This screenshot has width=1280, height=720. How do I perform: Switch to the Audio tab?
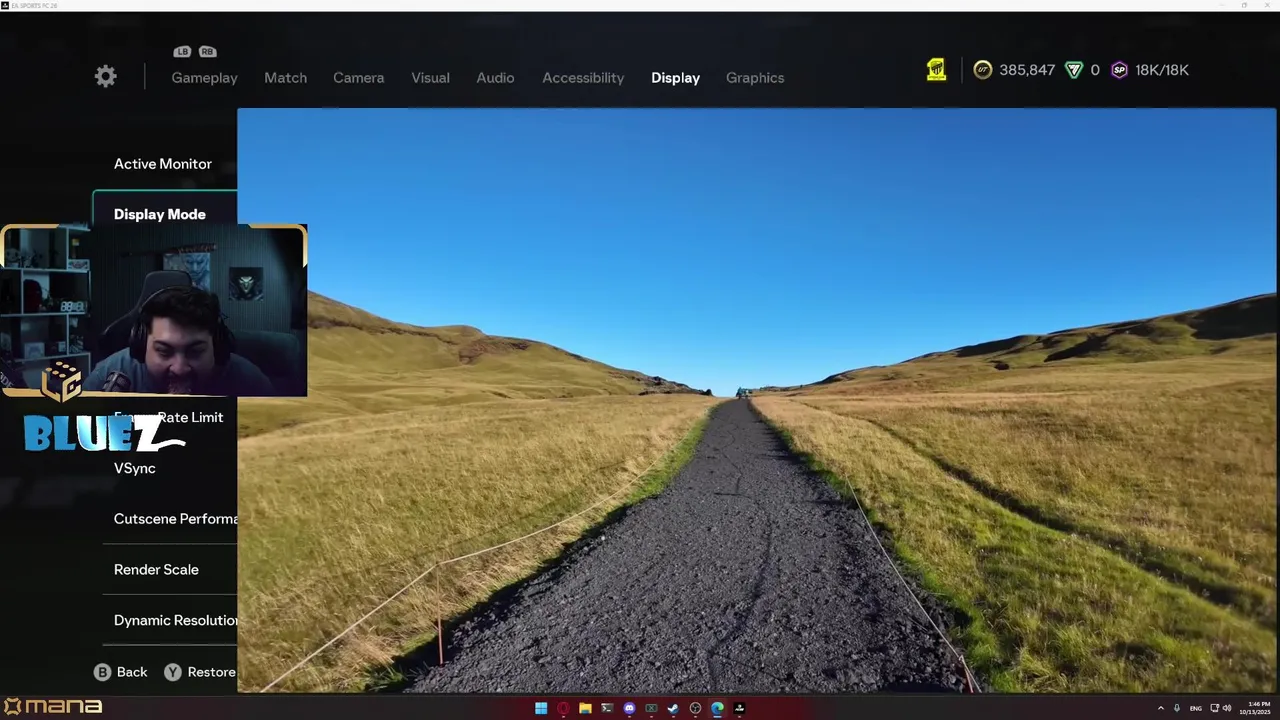495,78
